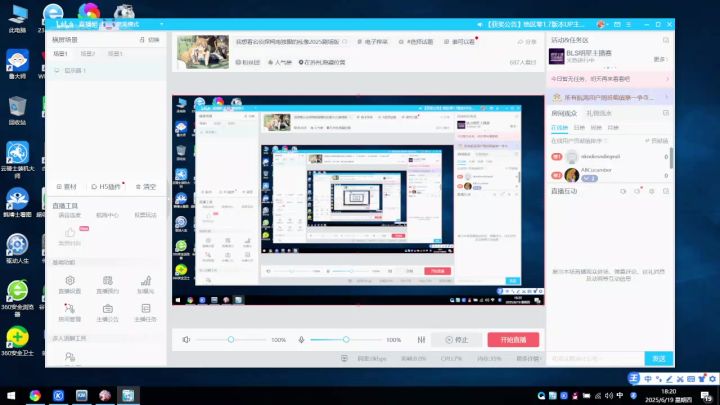This screenshot has height=405, width=720.
Task: Open the topic tag next to the category
Action: [x=416, y=42]
